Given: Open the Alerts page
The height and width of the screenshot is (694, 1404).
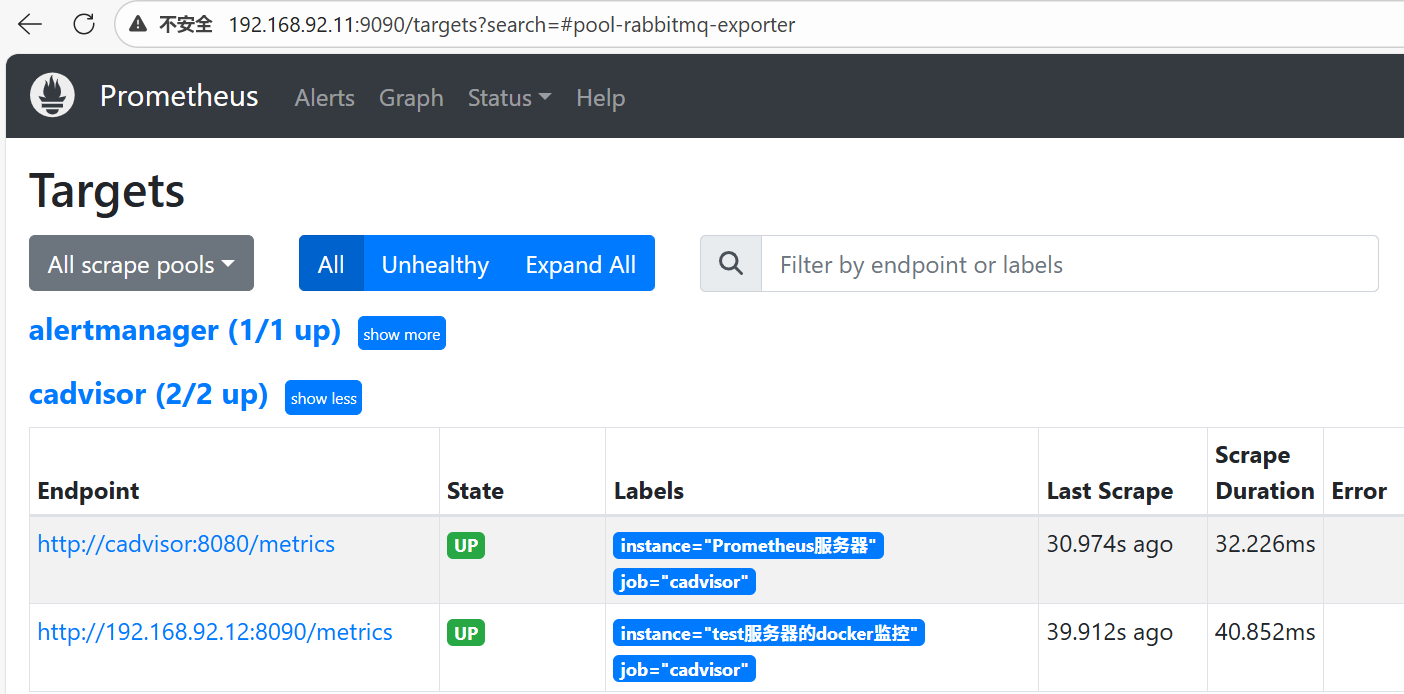Looking at the screenshot, I should (325, 98).
